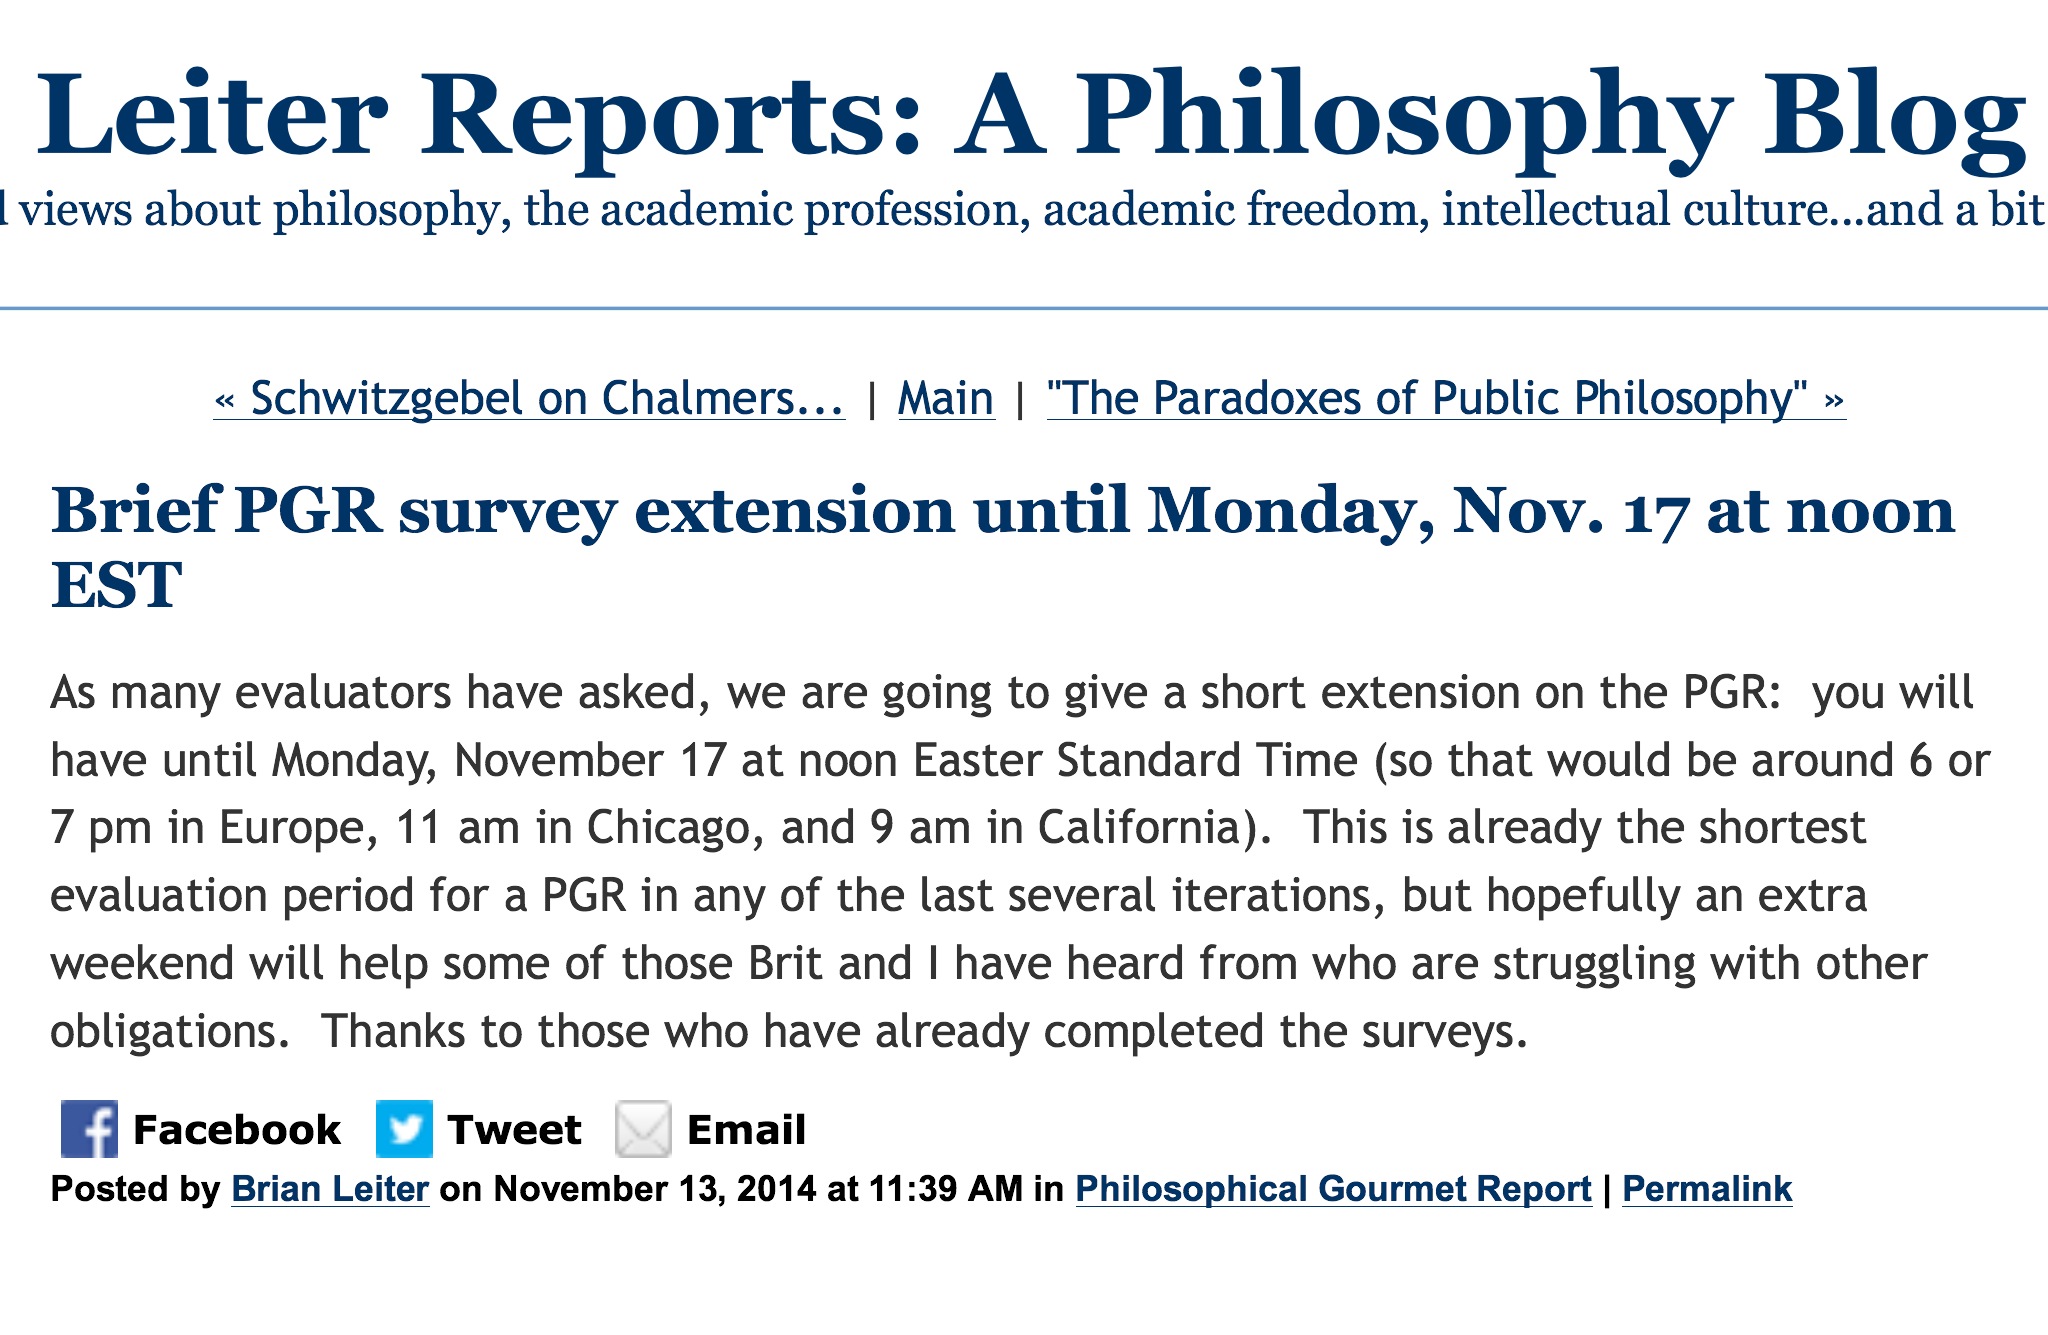Click the Brief PGR survey extension headline

pyautogui.click(x=1002, y=512)
